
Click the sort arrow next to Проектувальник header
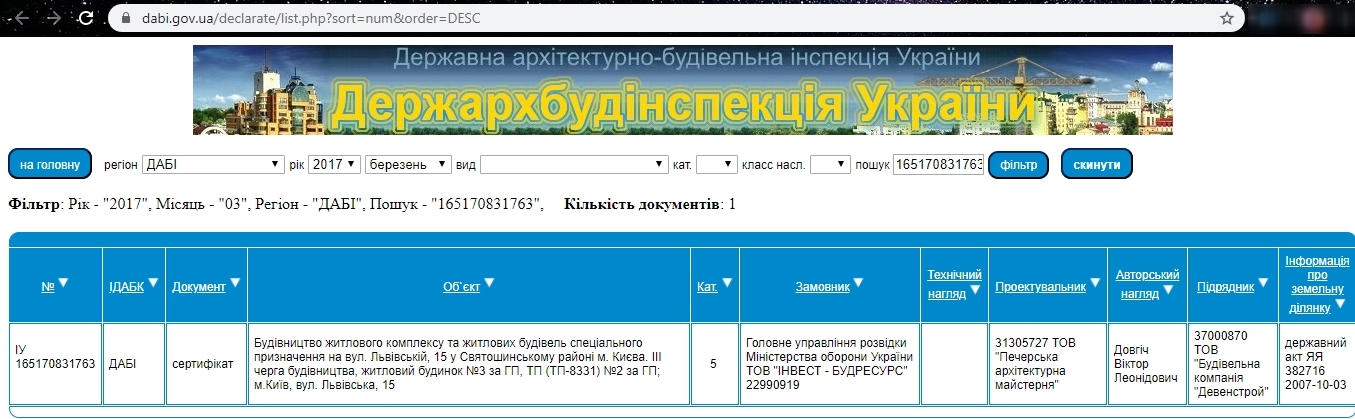tap(1095, 284)
